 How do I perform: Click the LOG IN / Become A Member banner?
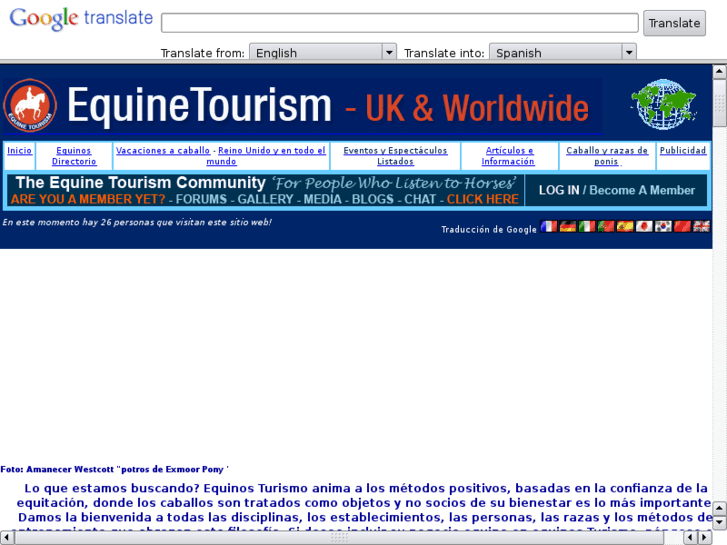(x=616, y=190)
